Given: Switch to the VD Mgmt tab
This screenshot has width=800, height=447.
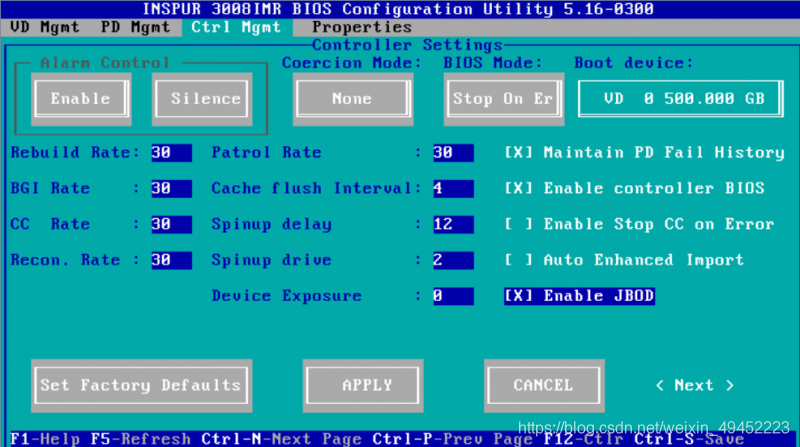Looking at the screenshot, I should (45, 27).
